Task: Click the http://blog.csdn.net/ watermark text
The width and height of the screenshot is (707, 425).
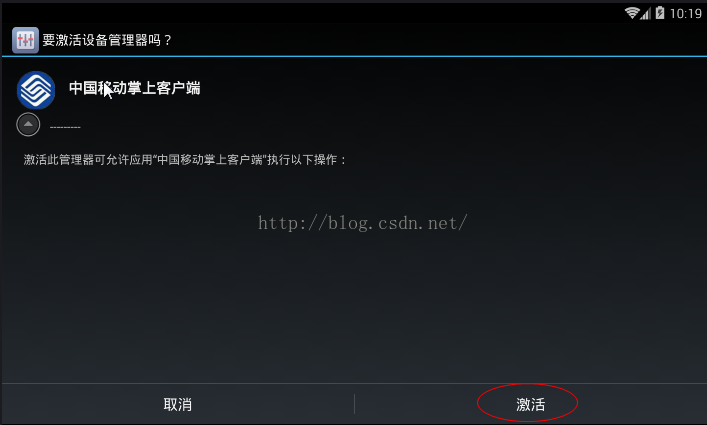Action: pyautogui.click(x=363, y=223)
